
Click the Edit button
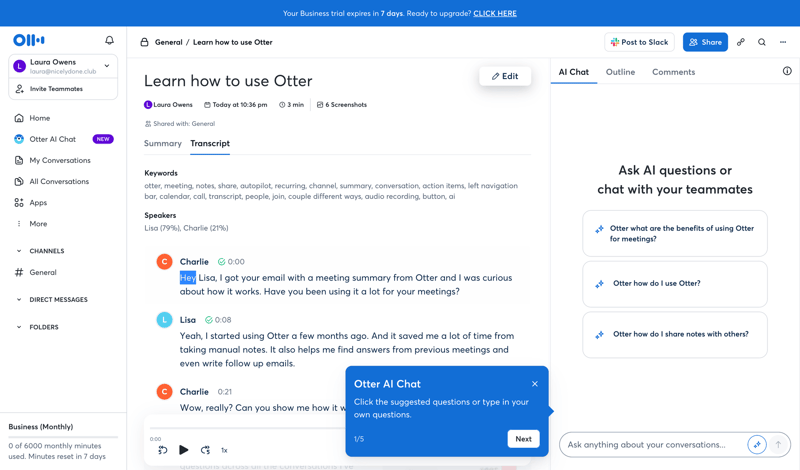point(505,76)
